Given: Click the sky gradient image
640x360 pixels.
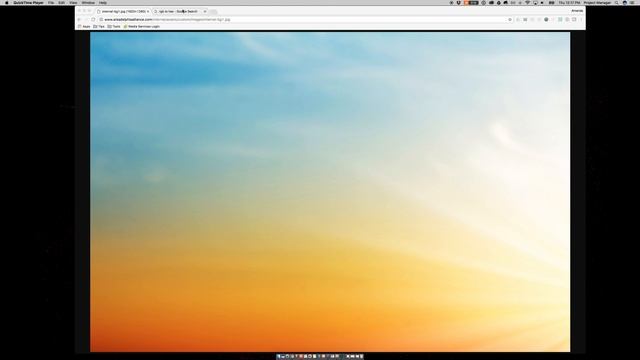Looking at the screenshot, I should 330,192.
